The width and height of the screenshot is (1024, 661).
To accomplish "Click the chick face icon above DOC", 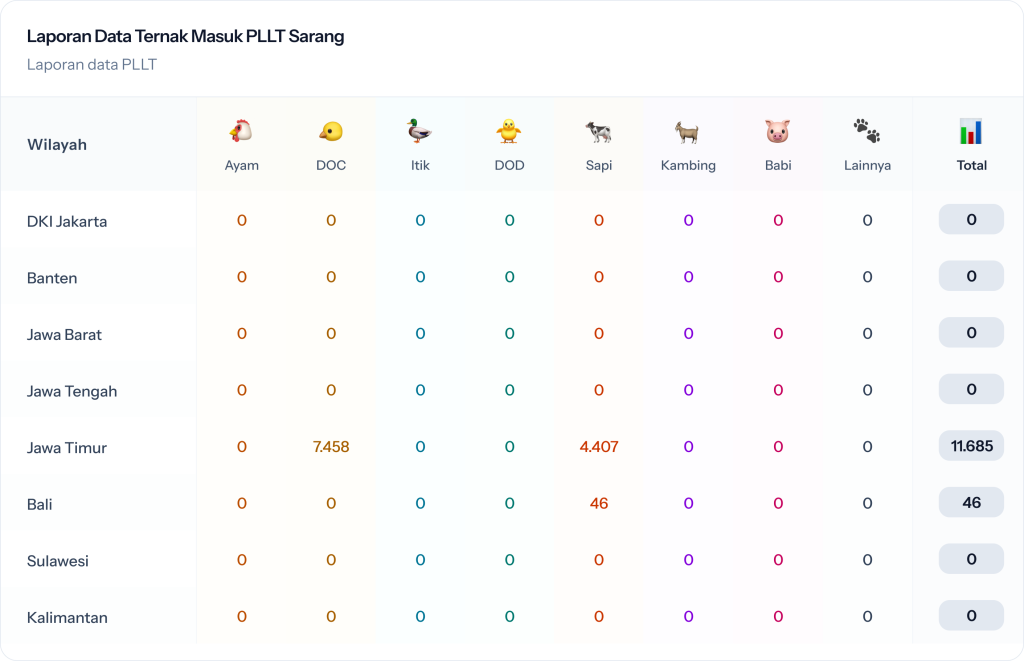I will tap(331, 131).
